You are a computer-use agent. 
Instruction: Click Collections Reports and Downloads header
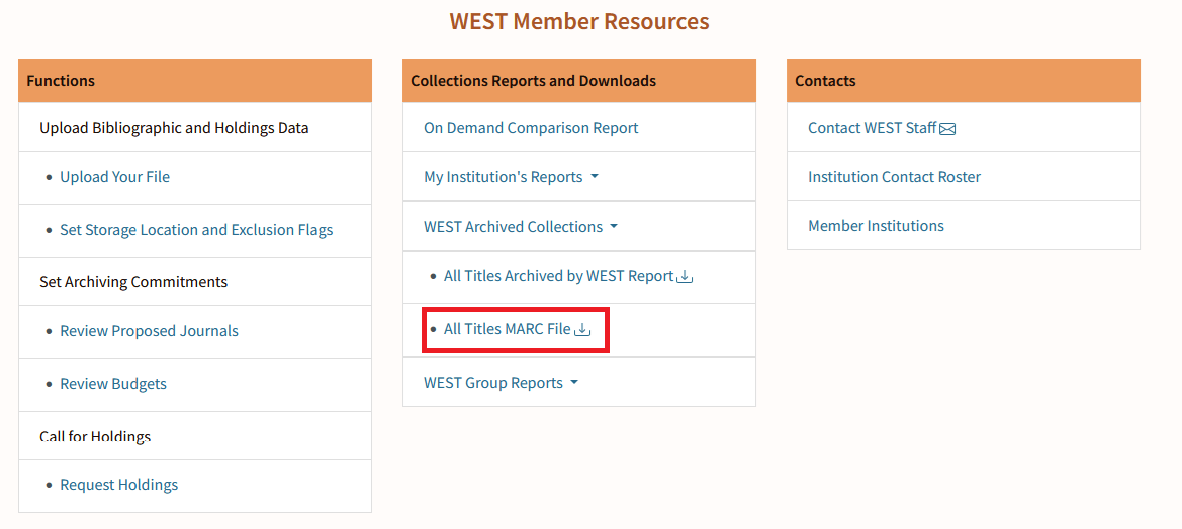click(579, 81)
